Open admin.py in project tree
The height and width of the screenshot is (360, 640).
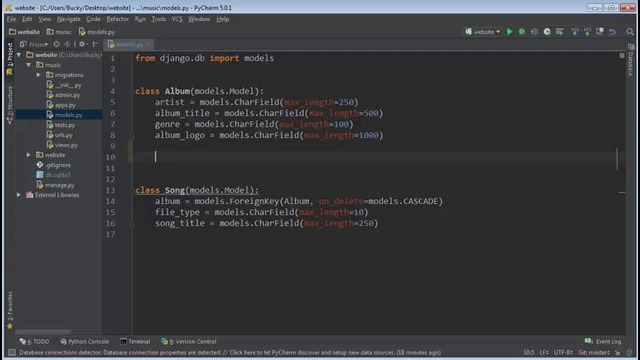[63, 95]
